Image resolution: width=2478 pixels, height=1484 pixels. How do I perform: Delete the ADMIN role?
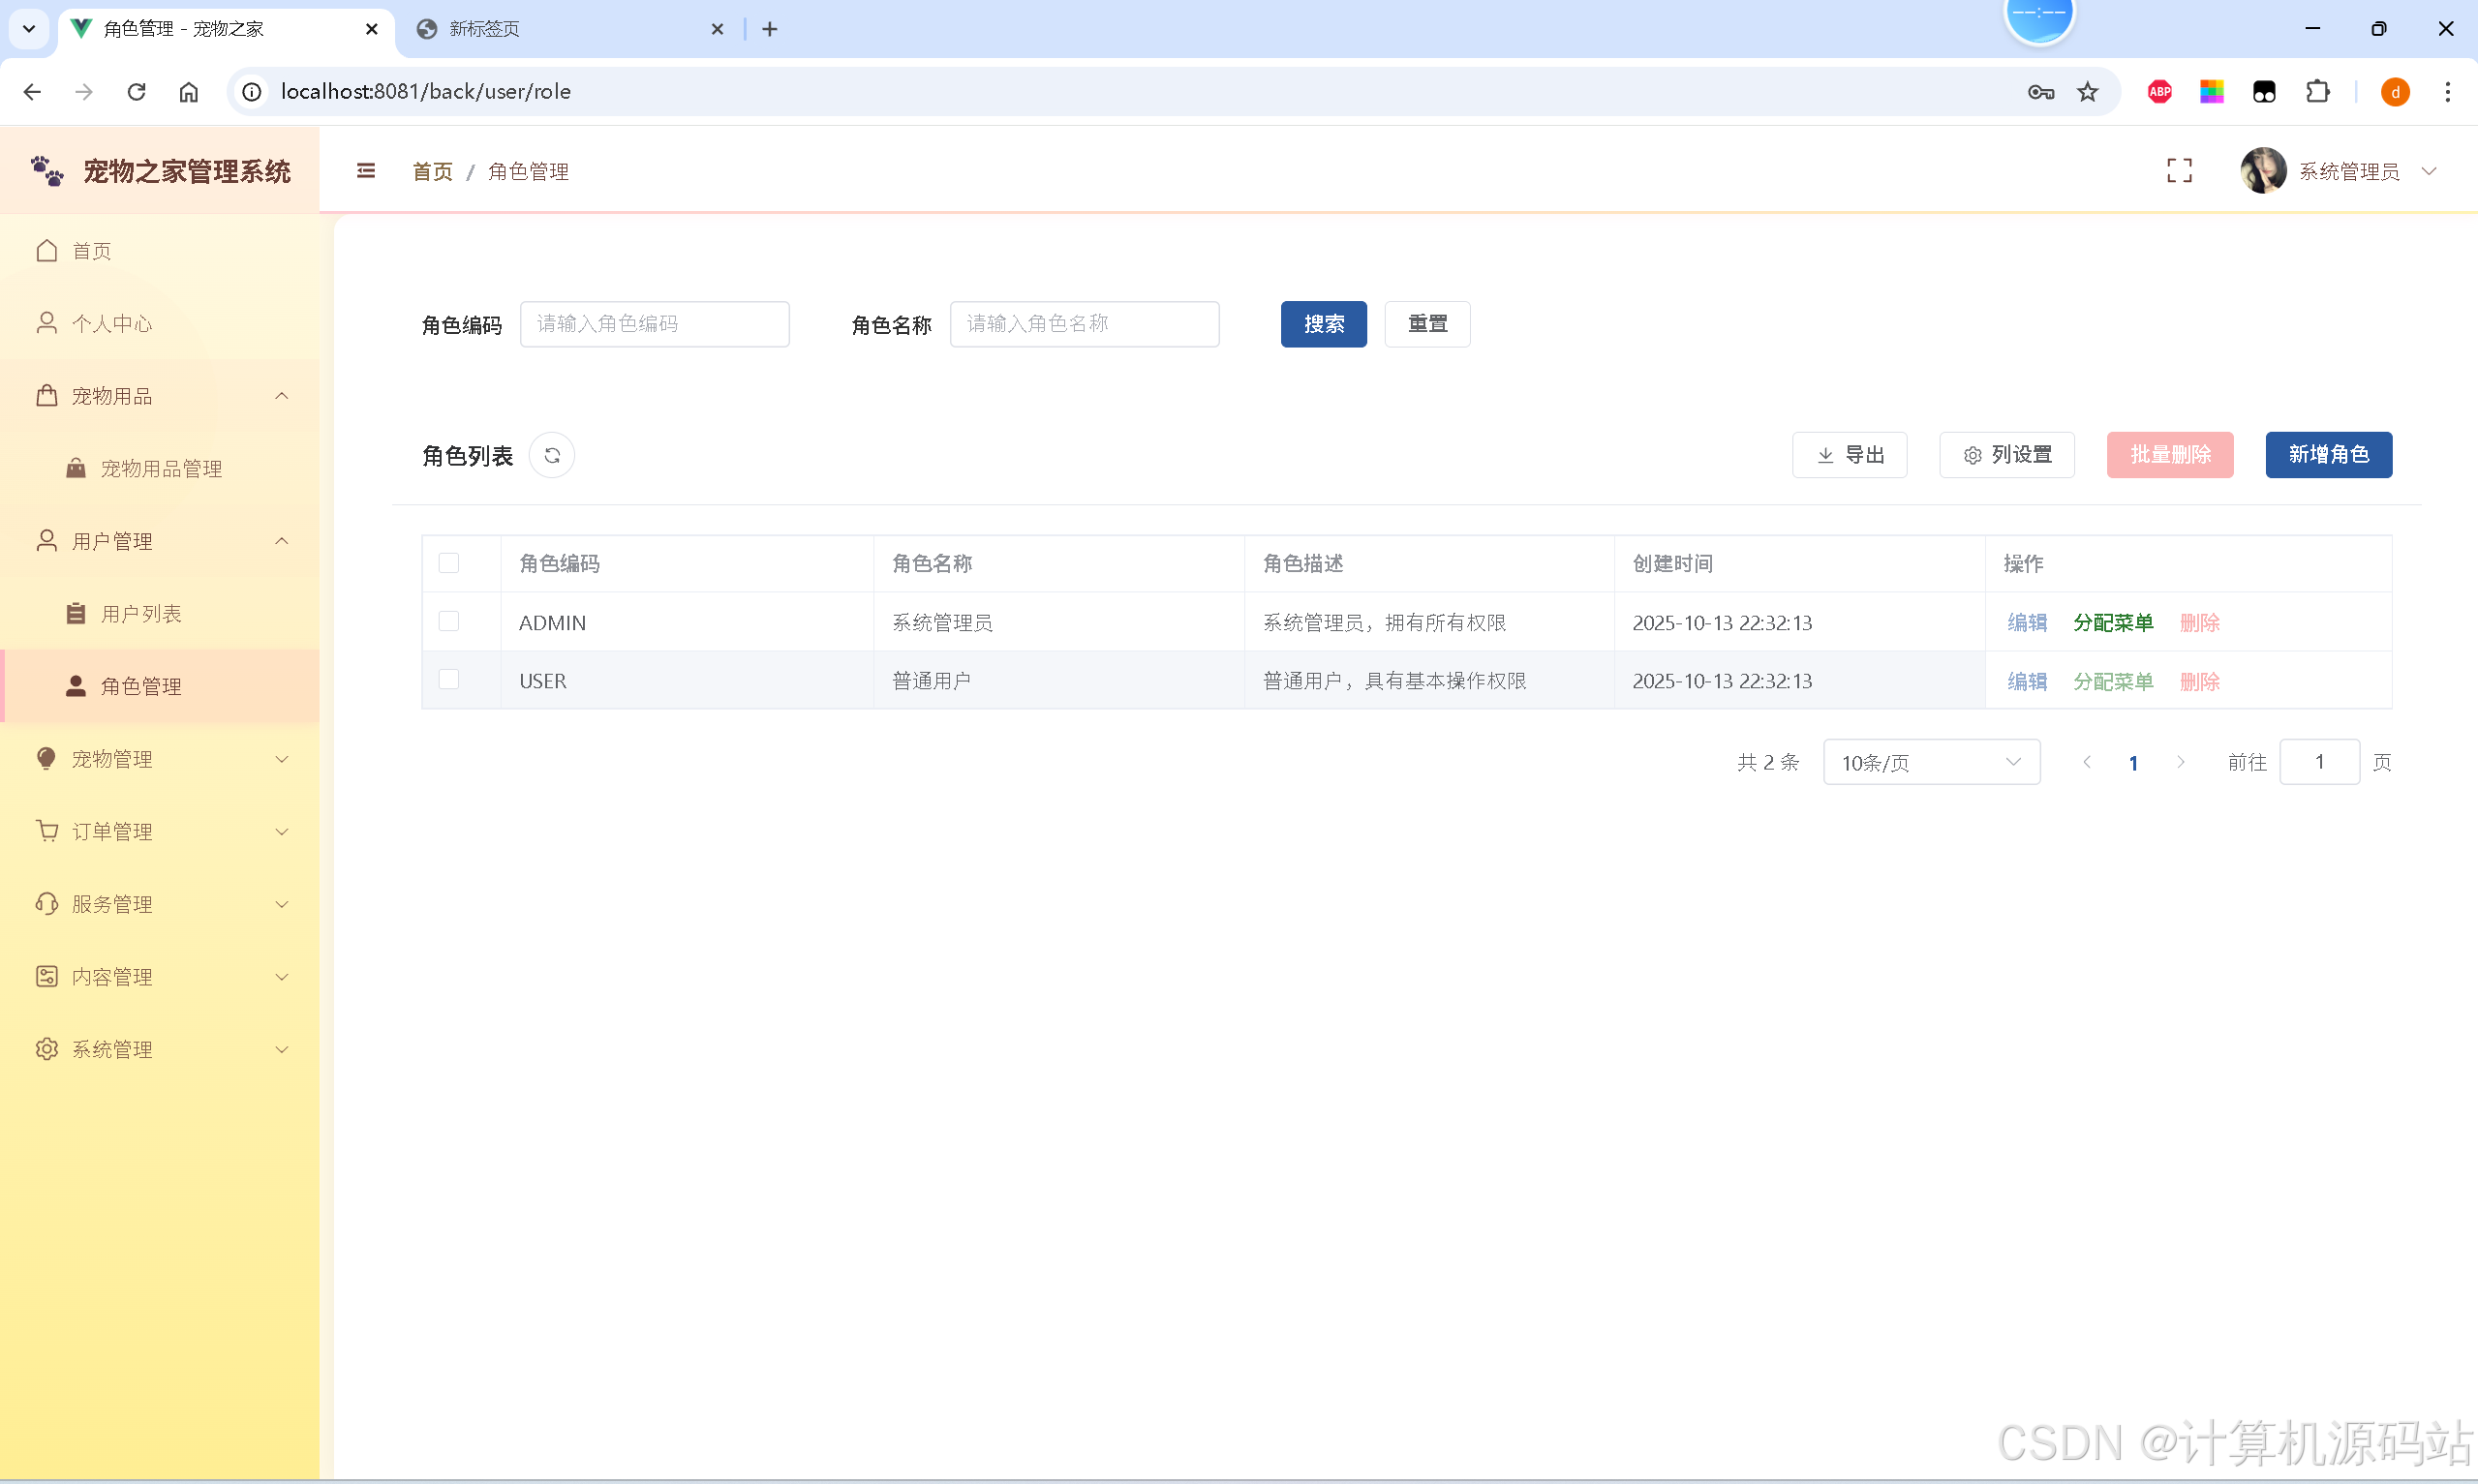pos(2199,622)
